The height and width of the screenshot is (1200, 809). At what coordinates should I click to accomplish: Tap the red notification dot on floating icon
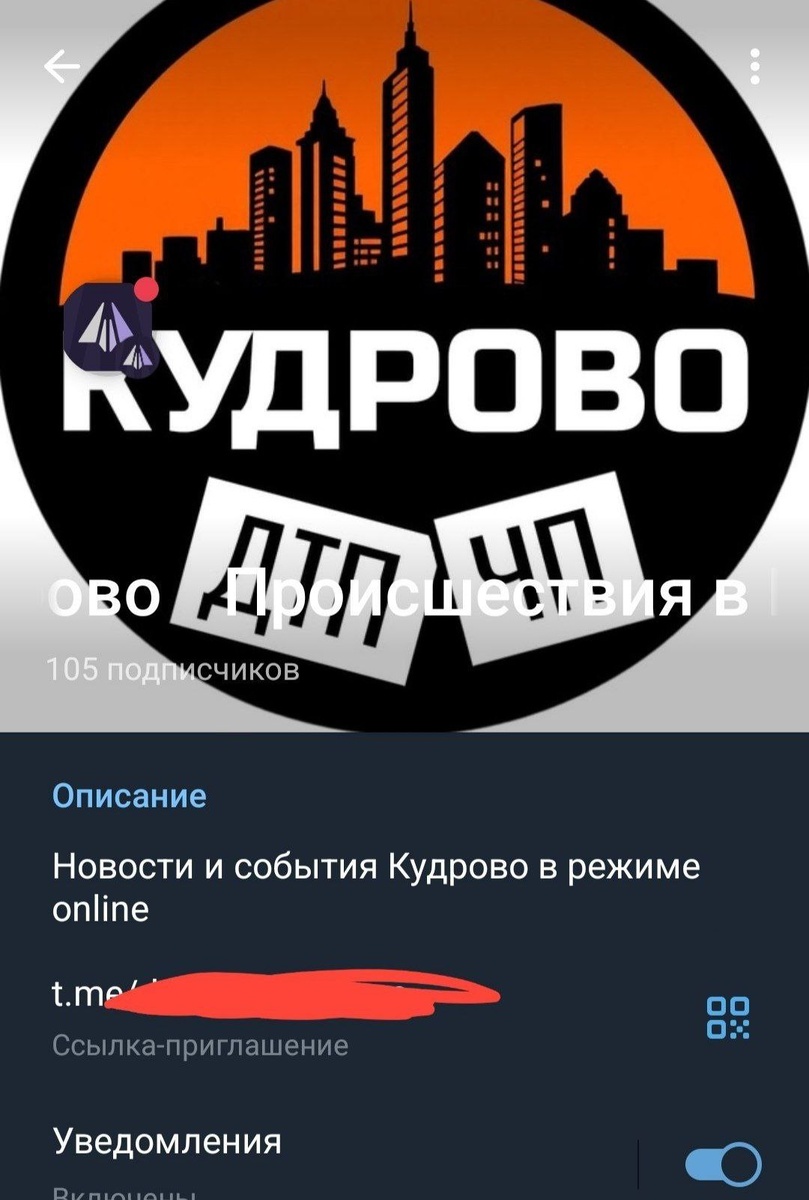(146, 290)
